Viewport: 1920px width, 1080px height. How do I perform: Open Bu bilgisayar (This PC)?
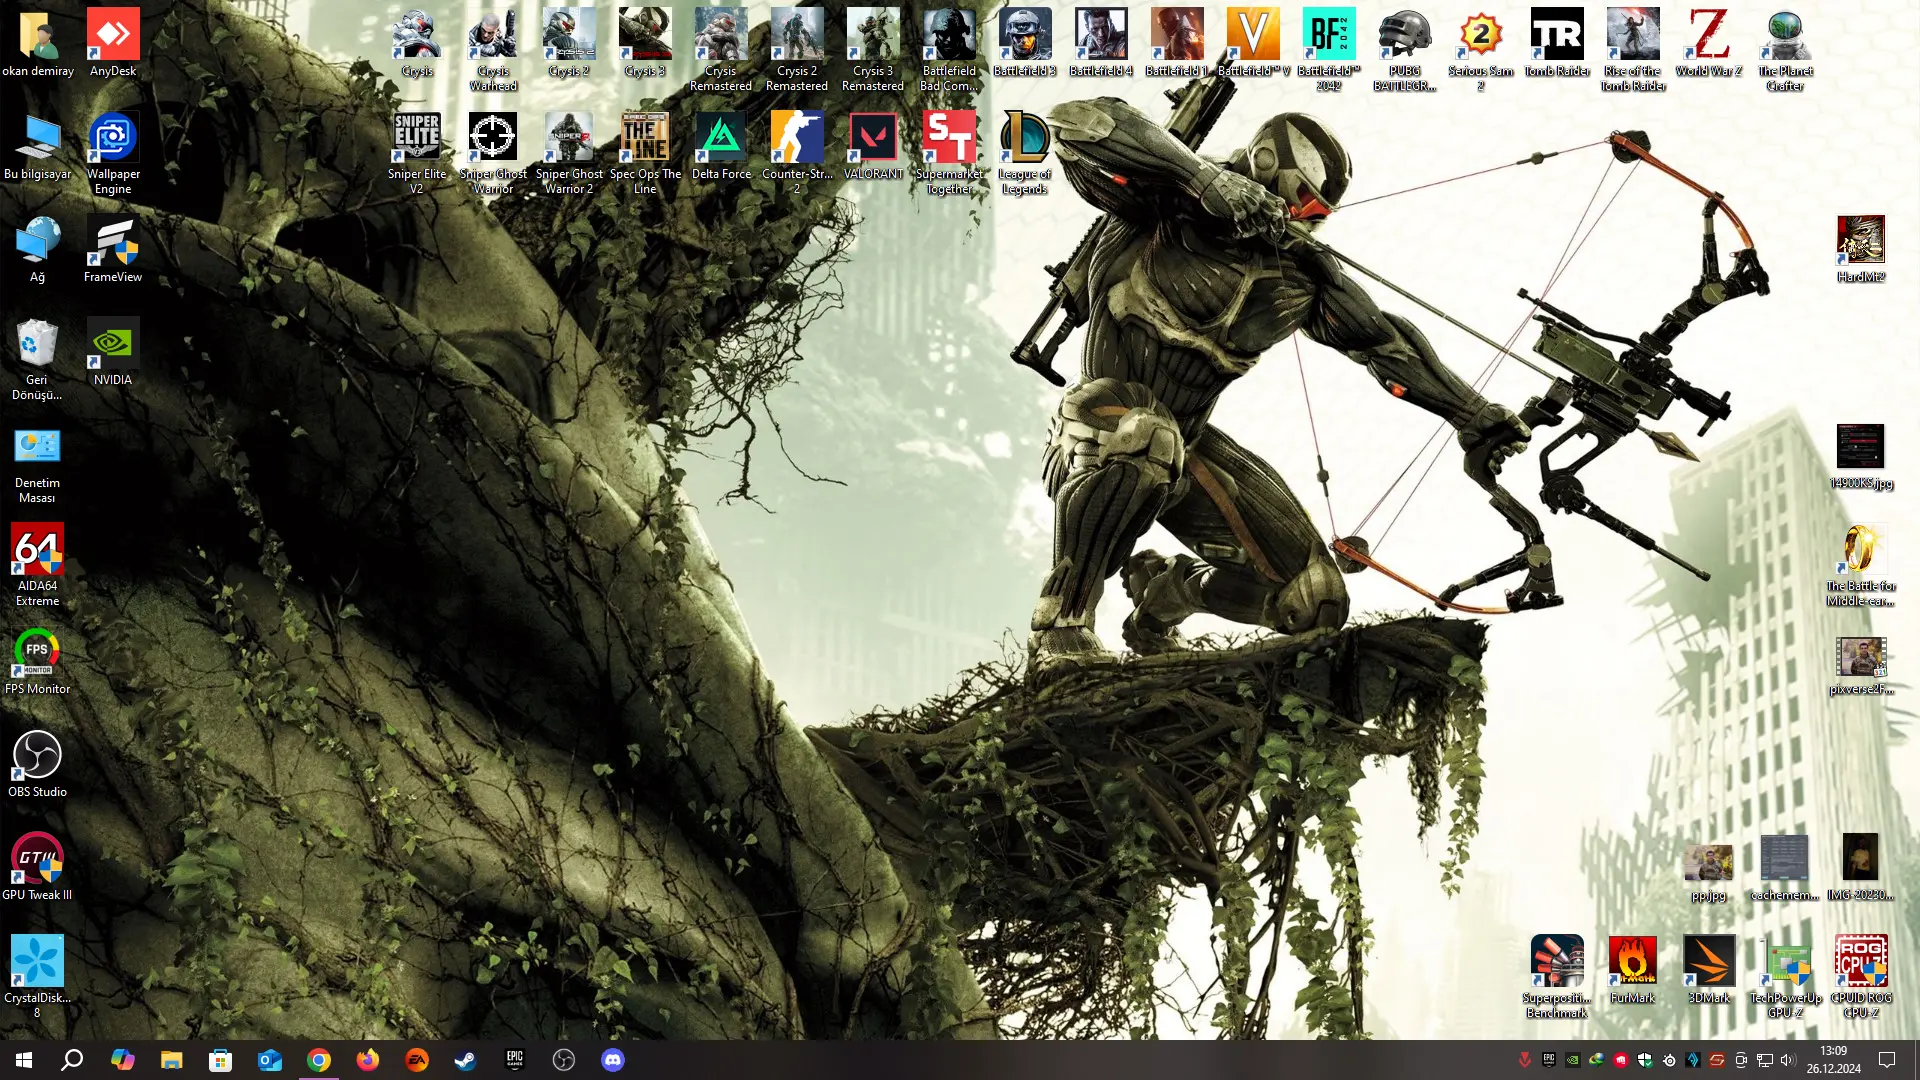[x=37, y=146]
